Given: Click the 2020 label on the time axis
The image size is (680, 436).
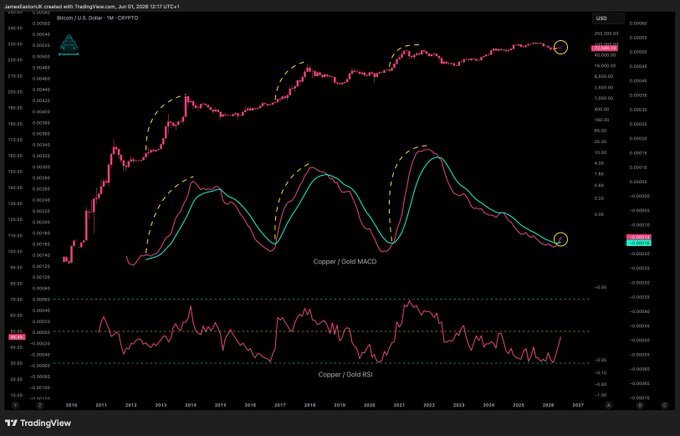Looking at the screenshot, I should [369, 405].
